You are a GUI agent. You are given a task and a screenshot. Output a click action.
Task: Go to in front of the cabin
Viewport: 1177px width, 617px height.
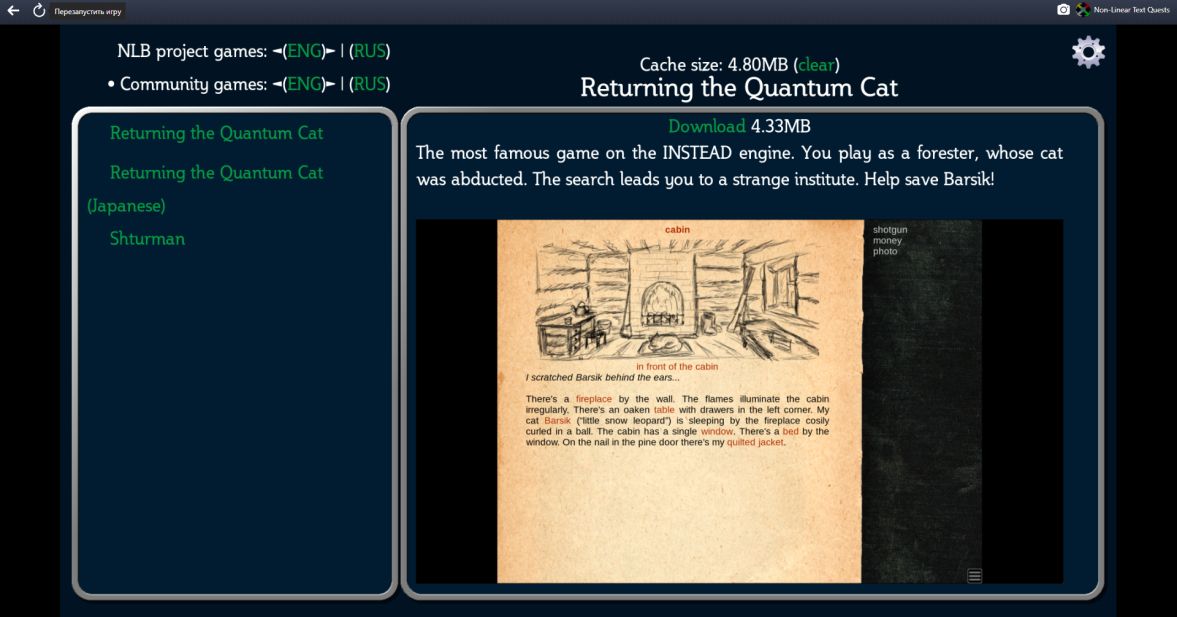click(677, 366)
